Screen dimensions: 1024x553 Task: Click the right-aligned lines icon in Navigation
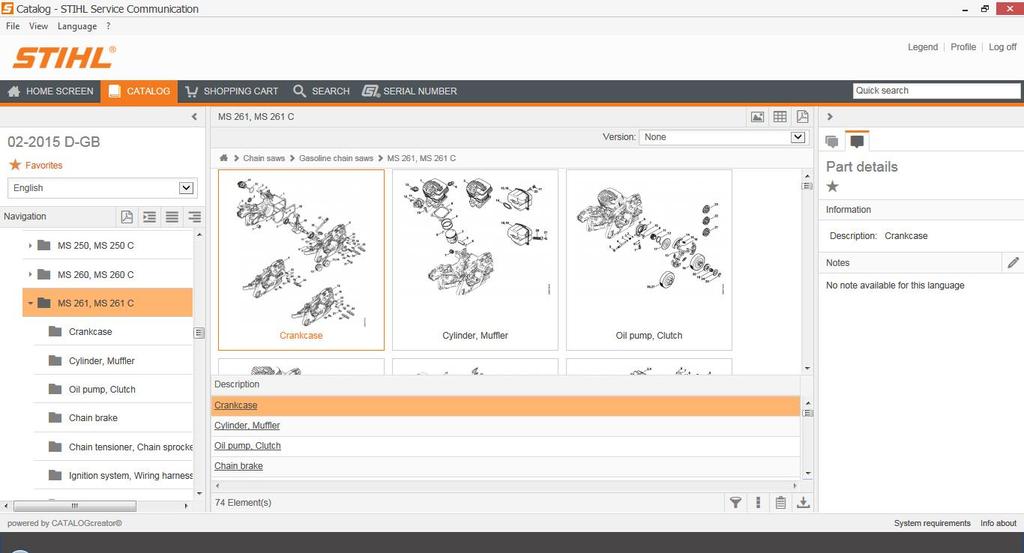194,217
